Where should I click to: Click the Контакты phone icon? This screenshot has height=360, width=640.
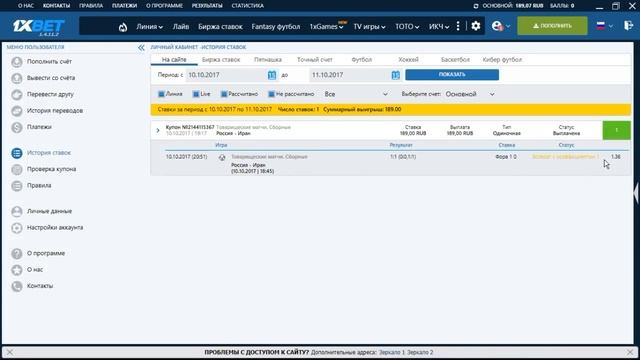click(17, 286)
